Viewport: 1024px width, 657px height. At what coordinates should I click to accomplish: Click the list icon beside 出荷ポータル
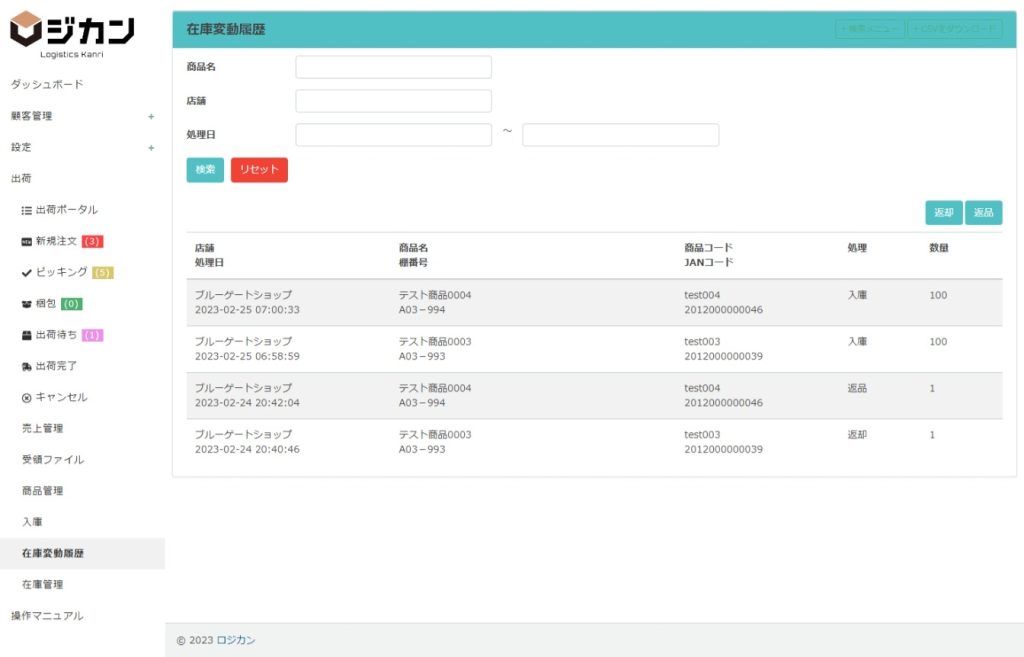click(x=27, y=210)
